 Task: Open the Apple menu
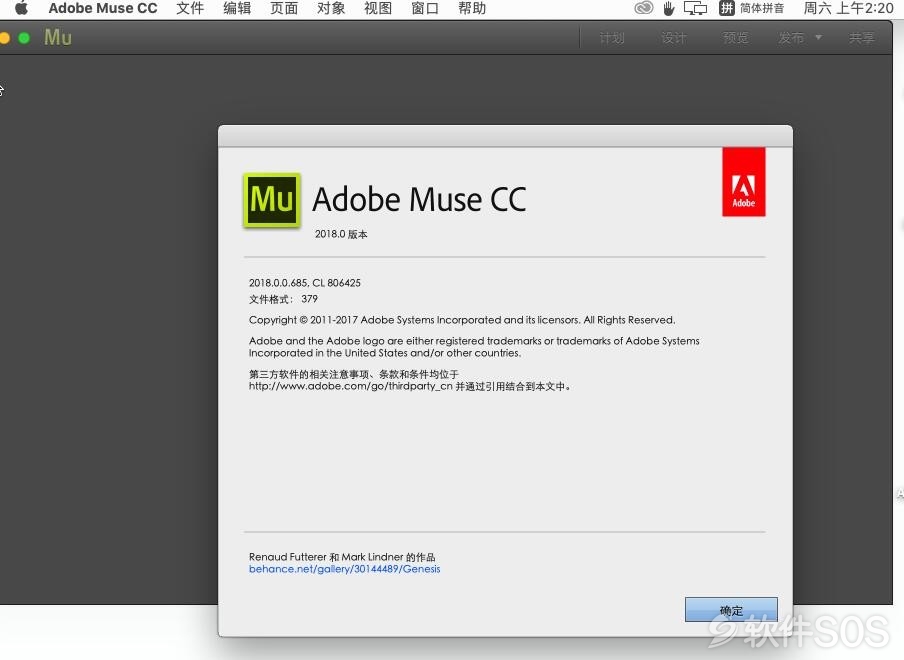click(x=21, y=8)
